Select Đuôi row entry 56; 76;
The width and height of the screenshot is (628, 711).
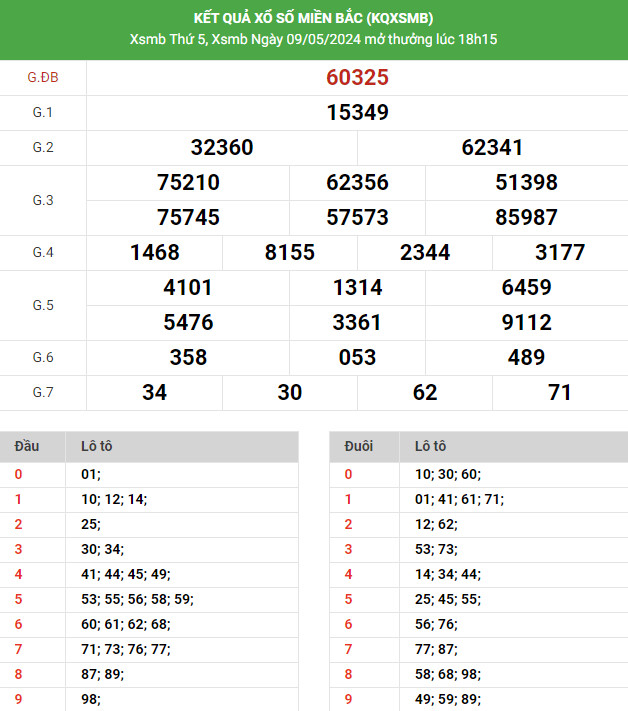pyautogui.click(x=436, y=624)
